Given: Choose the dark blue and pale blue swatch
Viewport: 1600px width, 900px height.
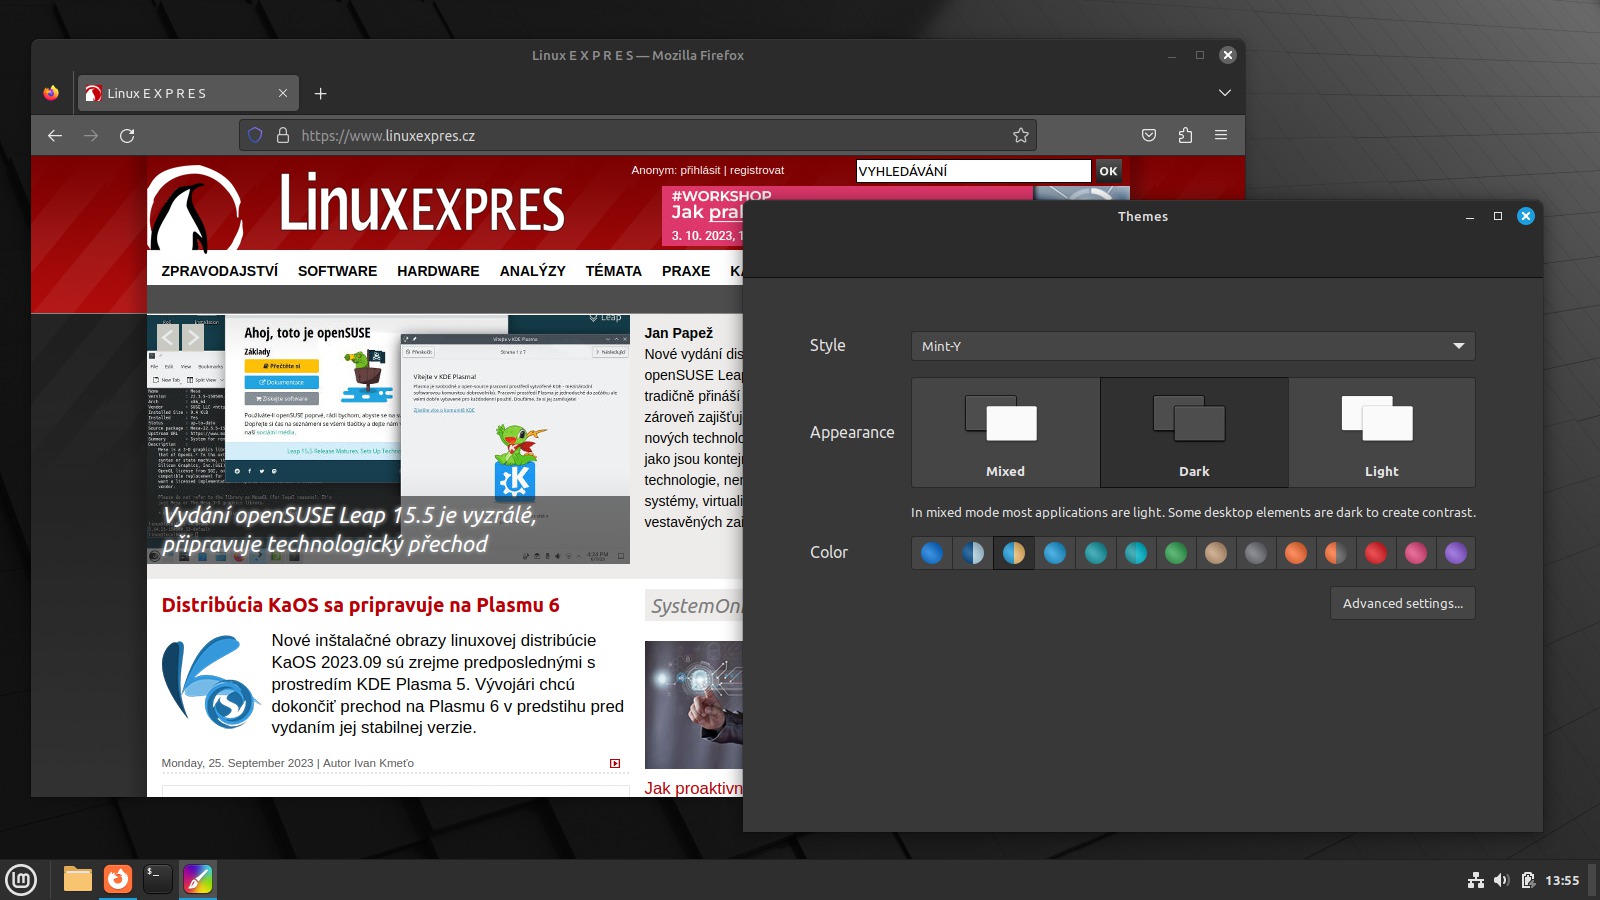Looking at the screenshot, I should [x=973, y=553].
